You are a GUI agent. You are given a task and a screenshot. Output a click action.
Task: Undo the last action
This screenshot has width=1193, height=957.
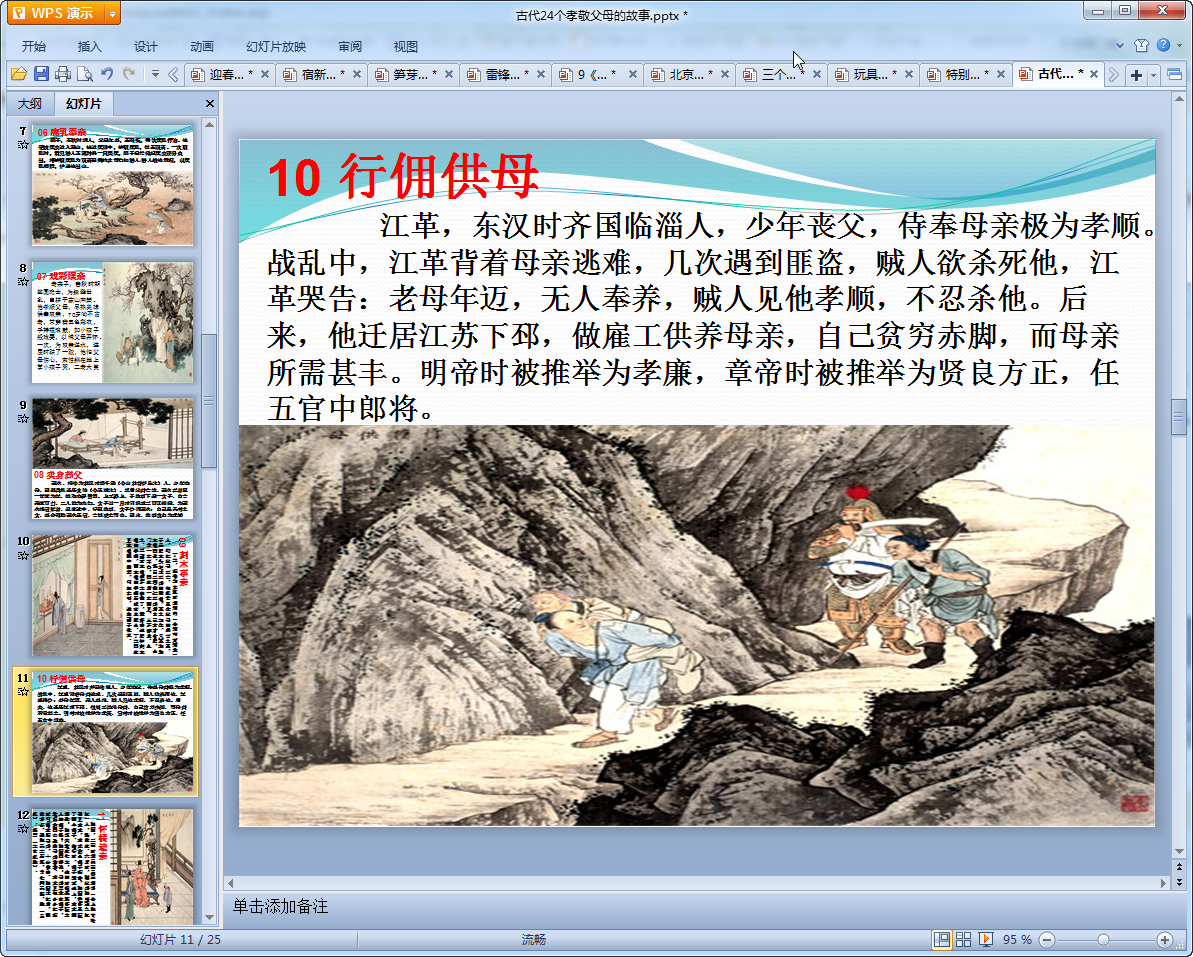coord(107,74)
